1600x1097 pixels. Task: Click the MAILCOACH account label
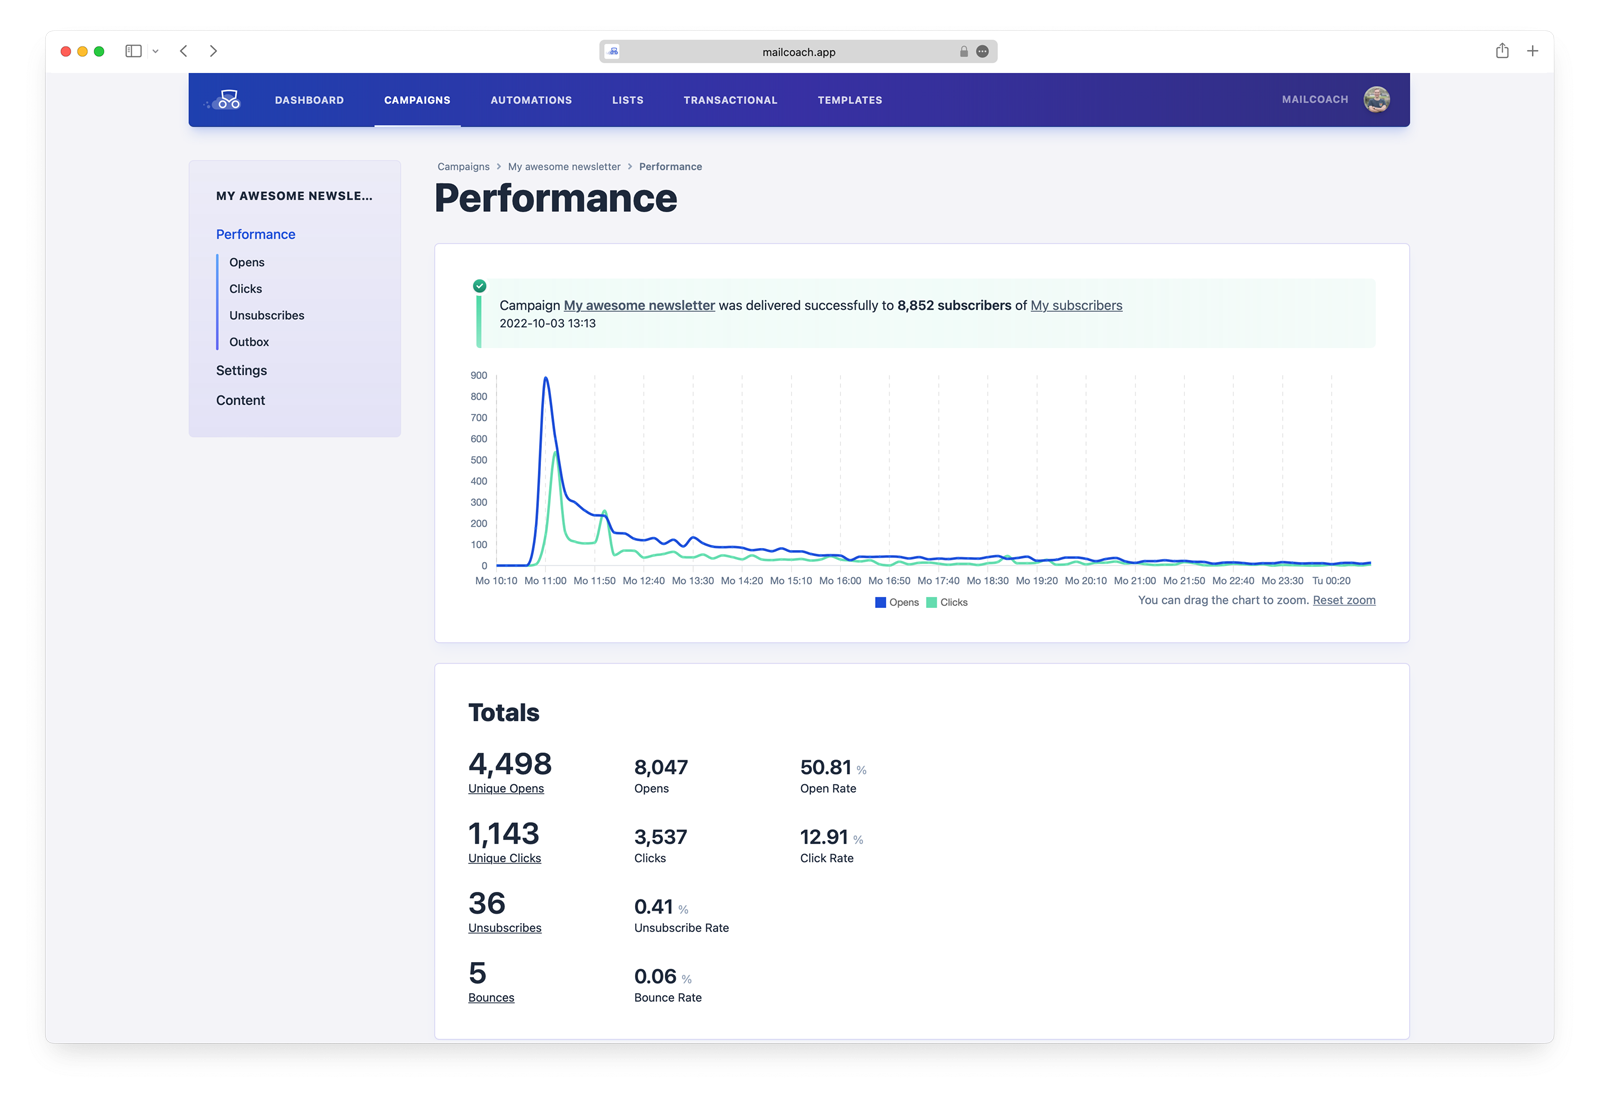(x=1315, y=99)
